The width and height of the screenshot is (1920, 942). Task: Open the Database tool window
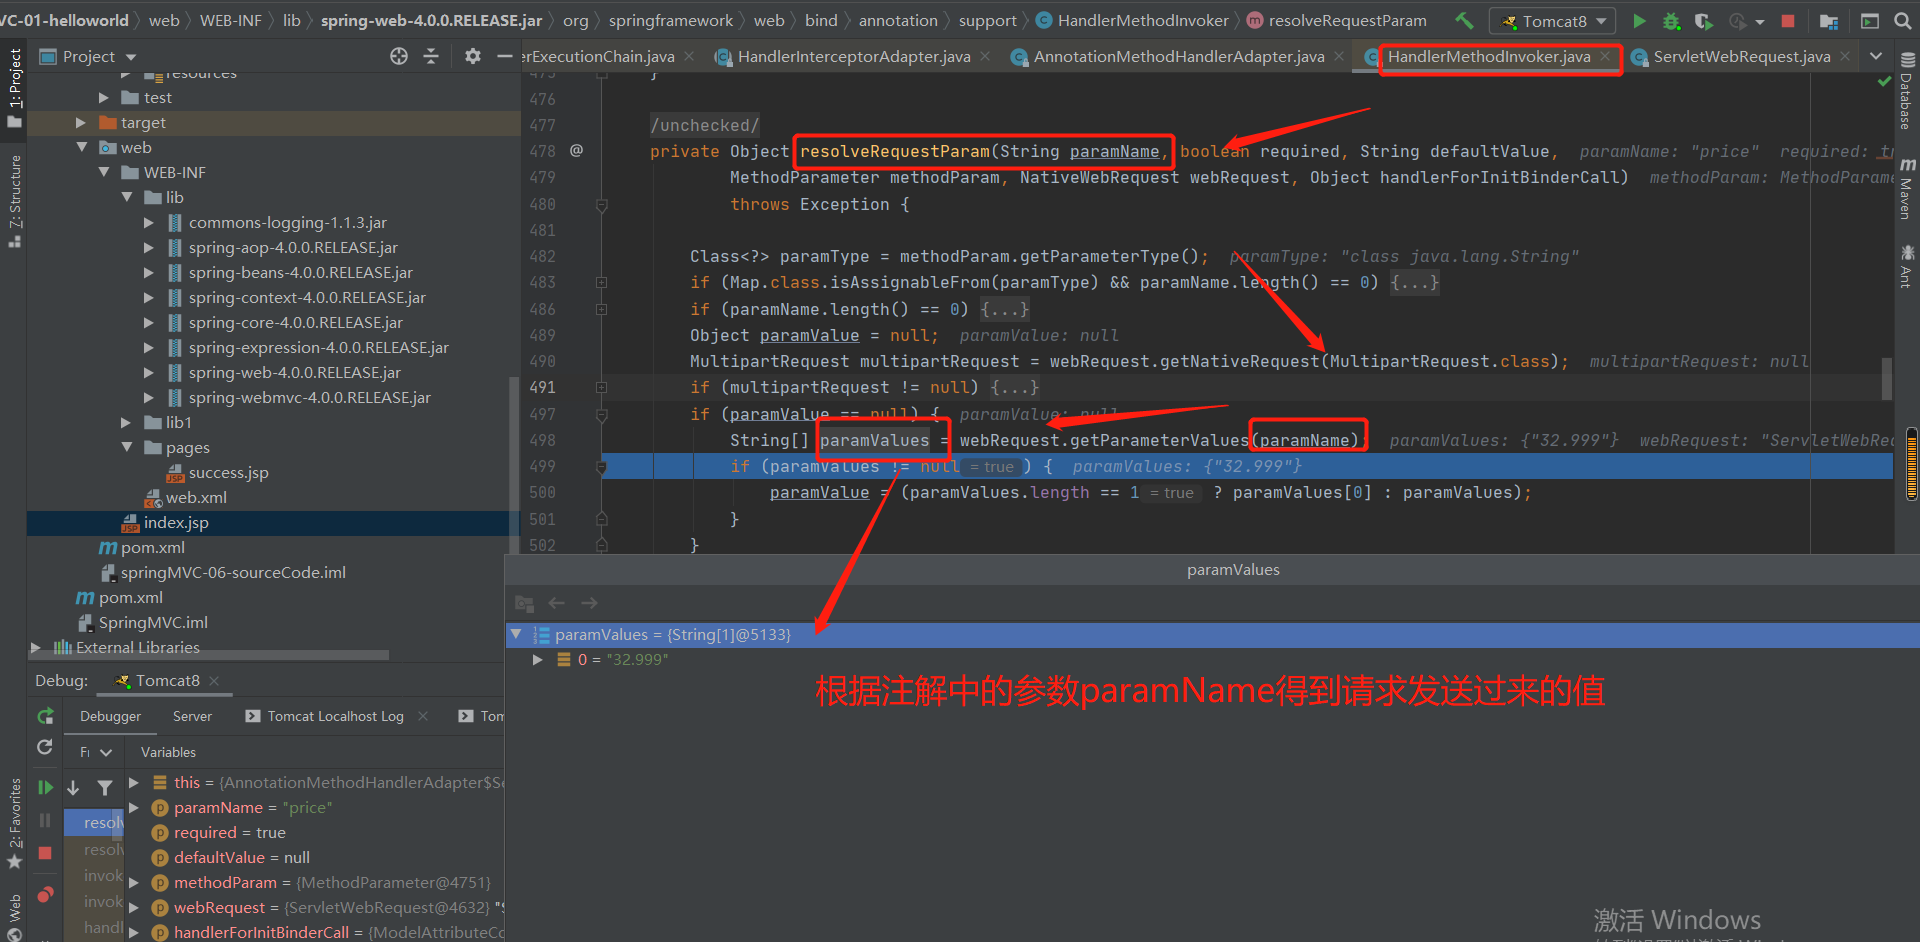1907,92
